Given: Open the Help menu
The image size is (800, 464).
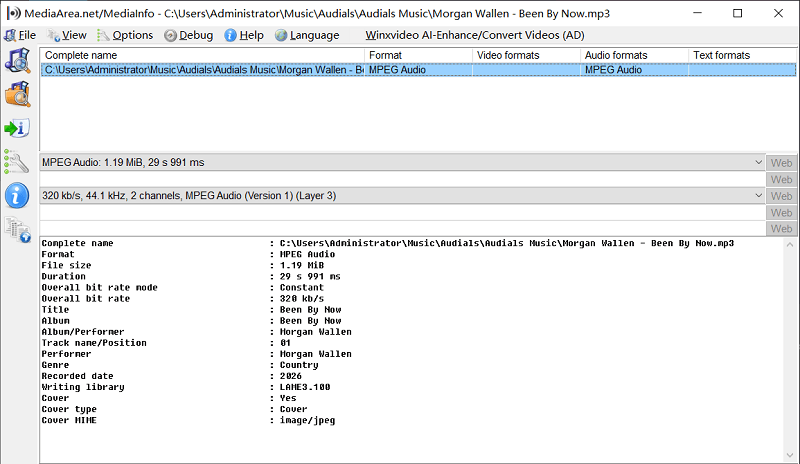Looking at the screenshot, I should pyautogui.click(x=244, y=35).
